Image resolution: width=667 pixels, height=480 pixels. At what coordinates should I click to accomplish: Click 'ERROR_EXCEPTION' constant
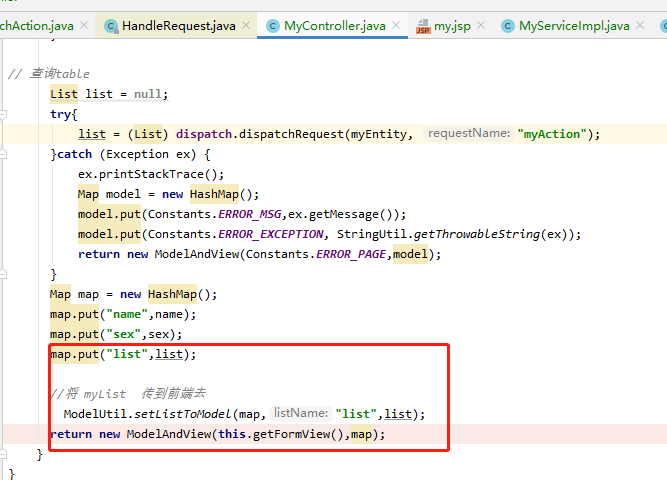click(271, 234)
